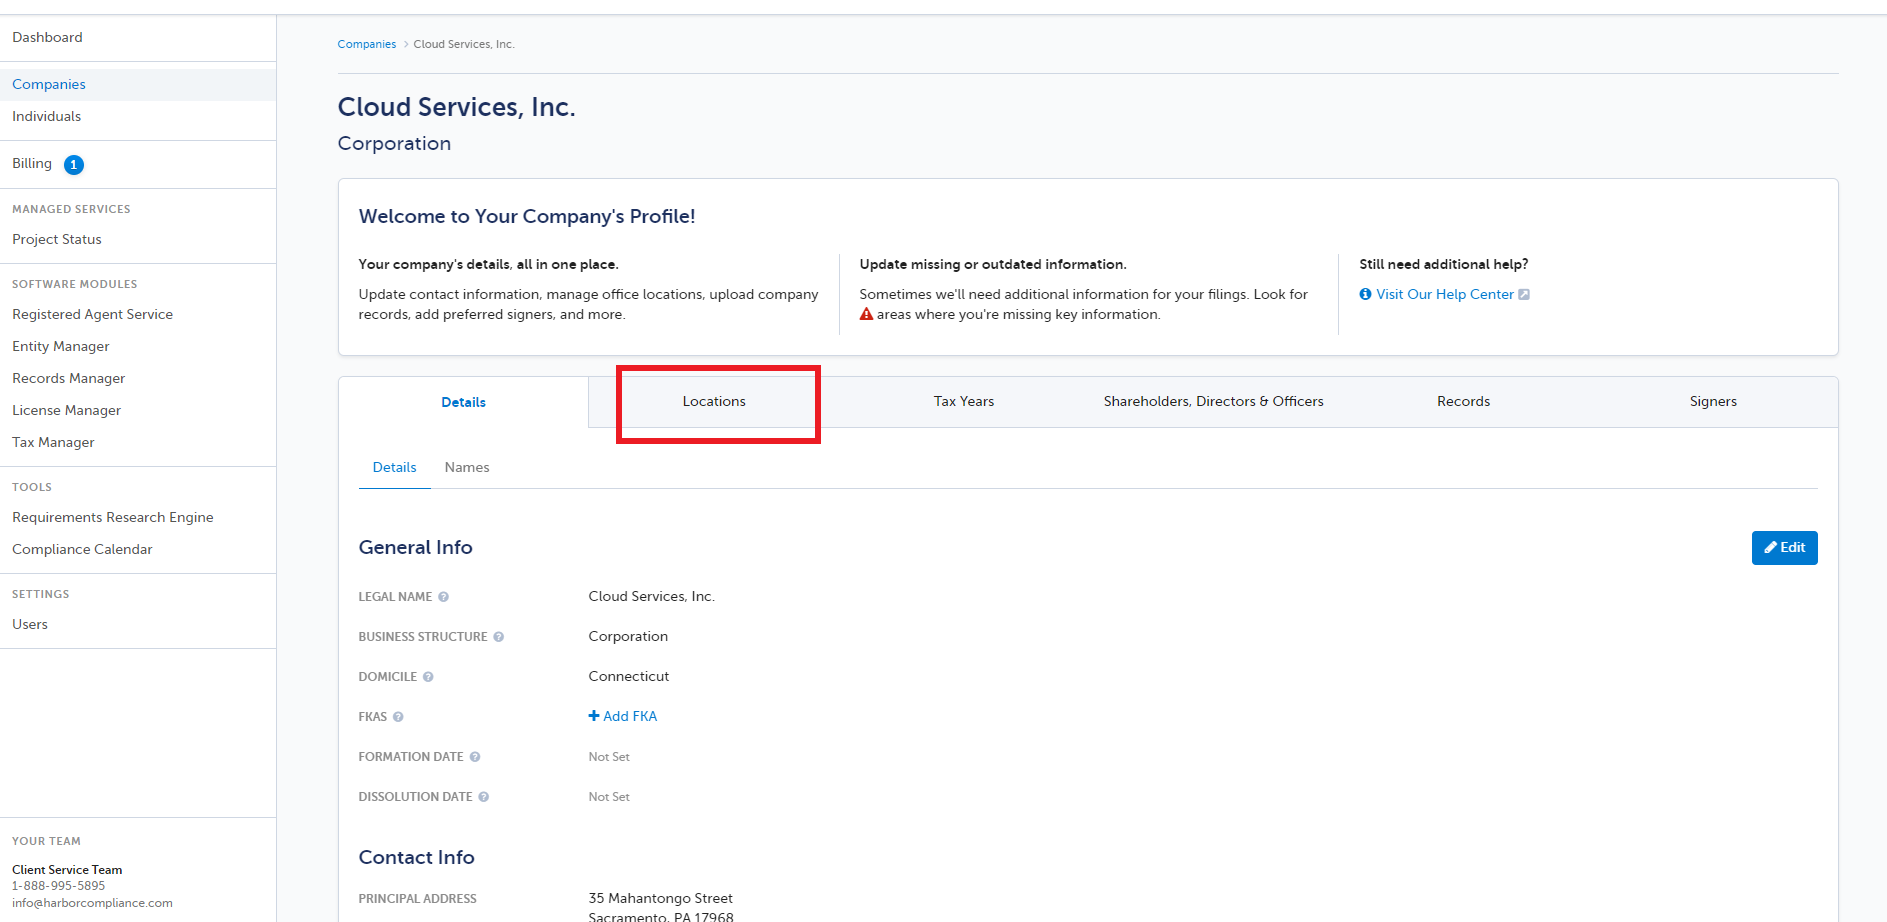Click the FKAS help question icon

(398, 717)
